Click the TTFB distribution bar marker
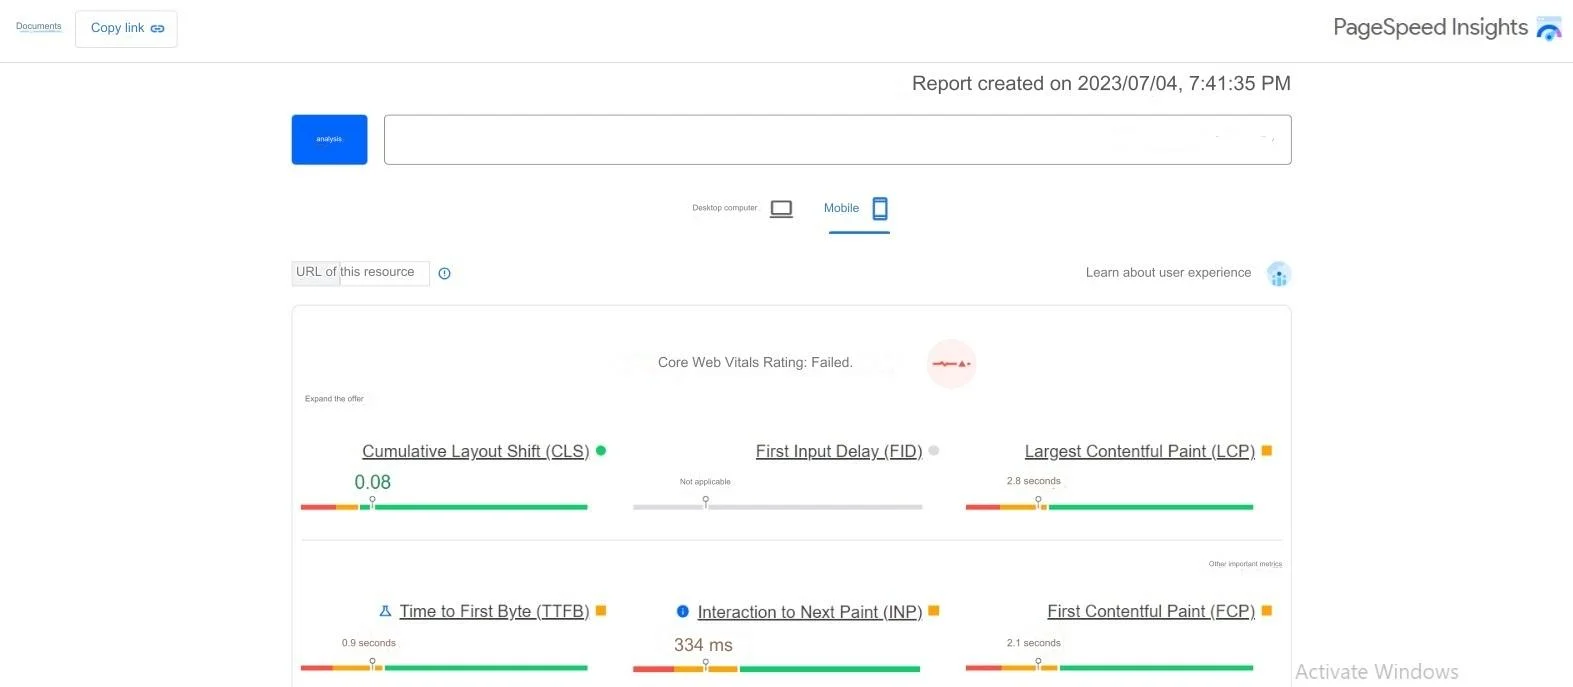This screenshot has height=687, width=1573. (x=372, y=664)
